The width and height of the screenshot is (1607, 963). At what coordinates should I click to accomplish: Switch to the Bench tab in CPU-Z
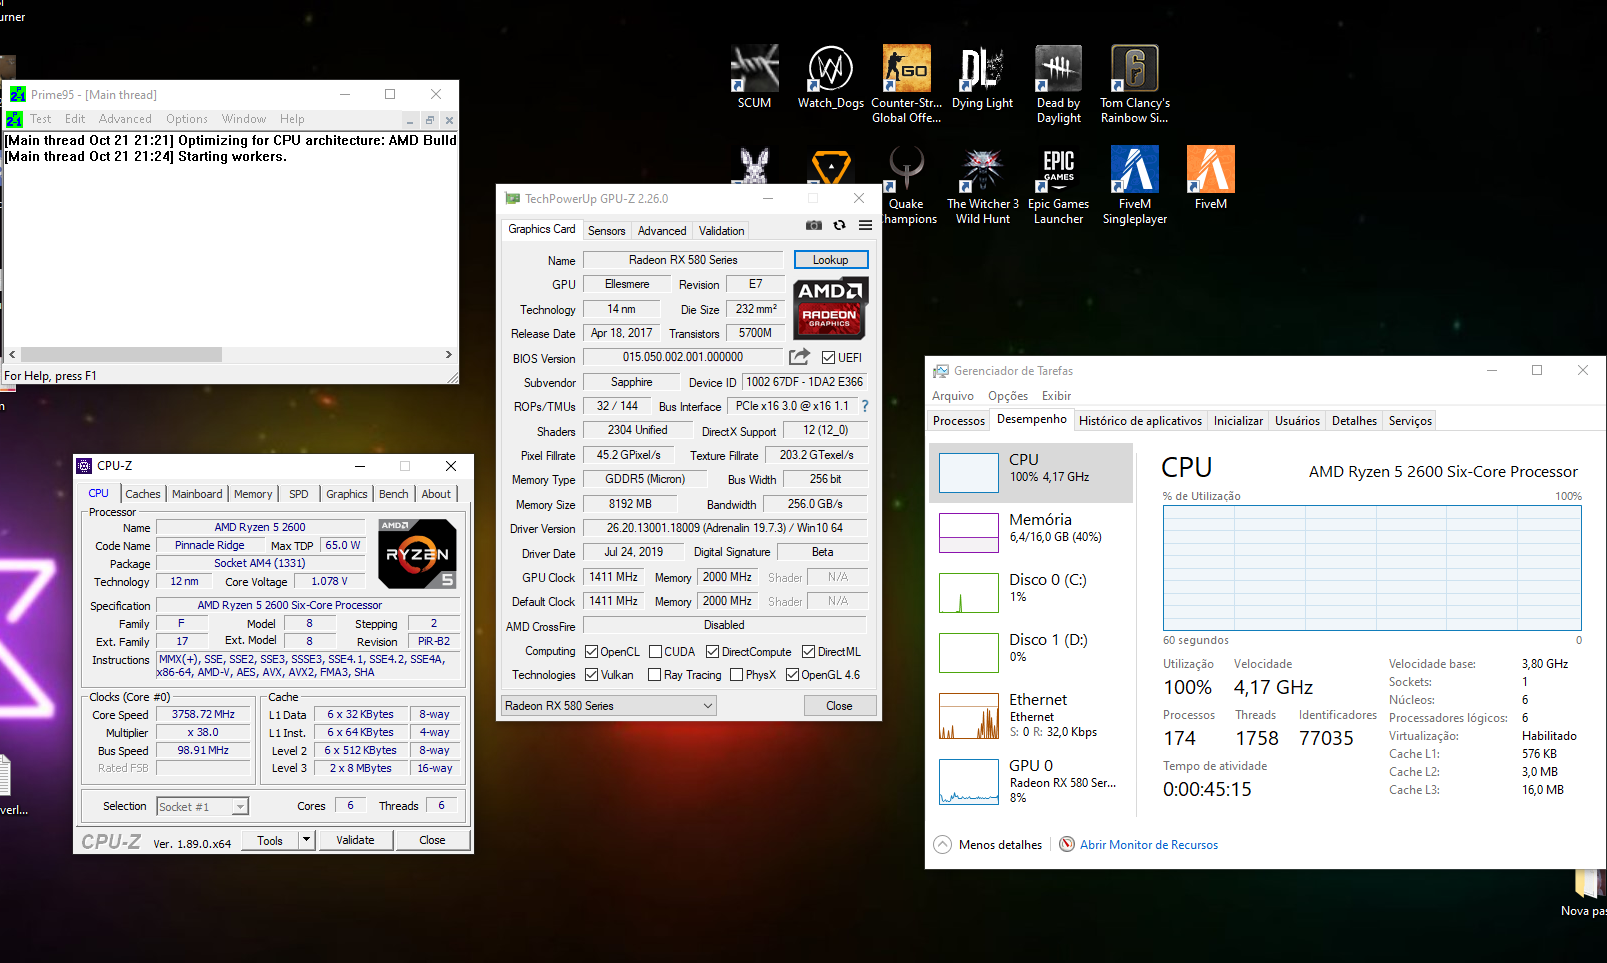tap(393, 494)
